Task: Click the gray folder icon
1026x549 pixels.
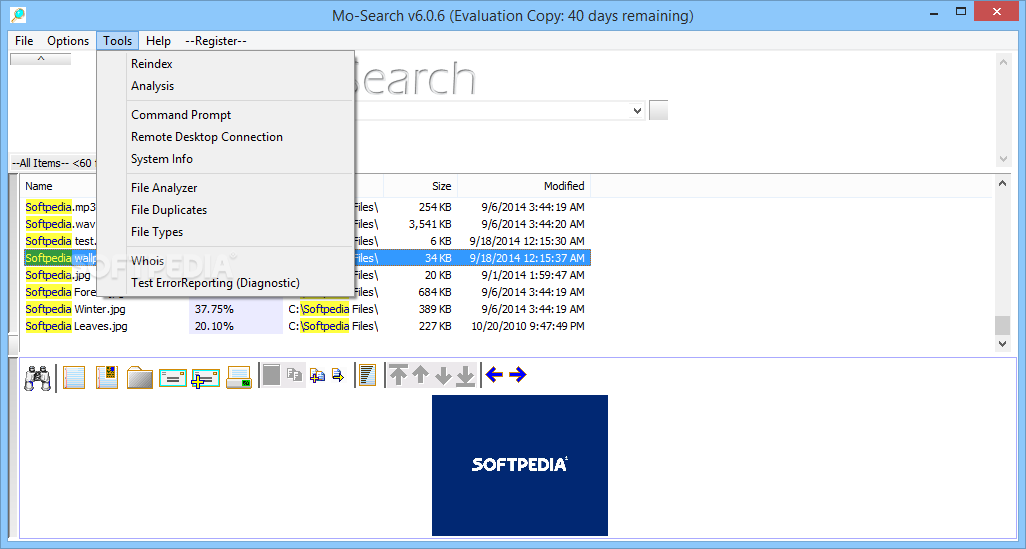Action: (x=139, y=378)
